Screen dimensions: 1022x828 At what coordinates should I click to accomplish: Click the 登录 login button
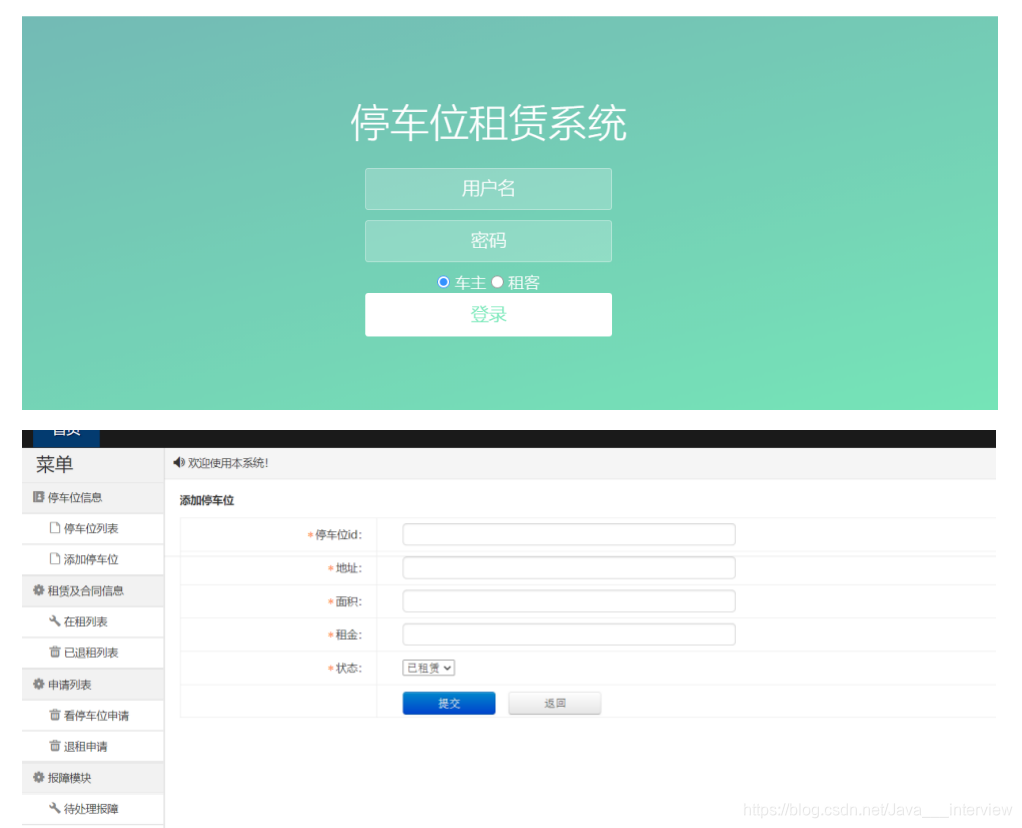(x=488, y=314)
